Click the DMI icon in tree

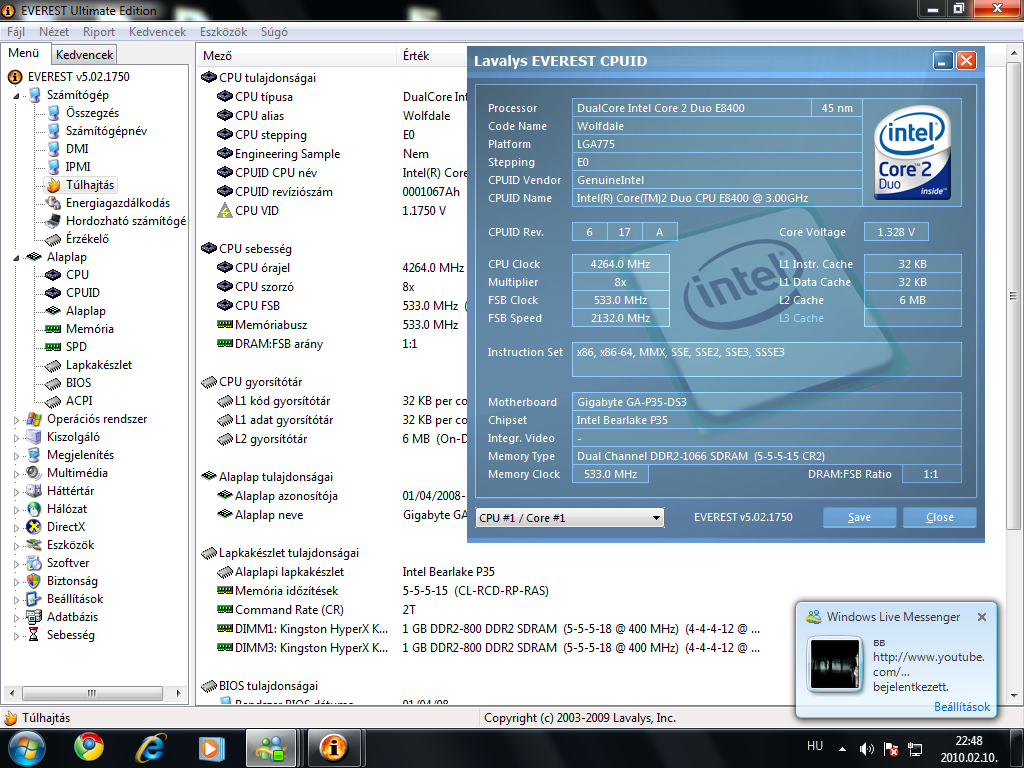[x=54, y=149]
